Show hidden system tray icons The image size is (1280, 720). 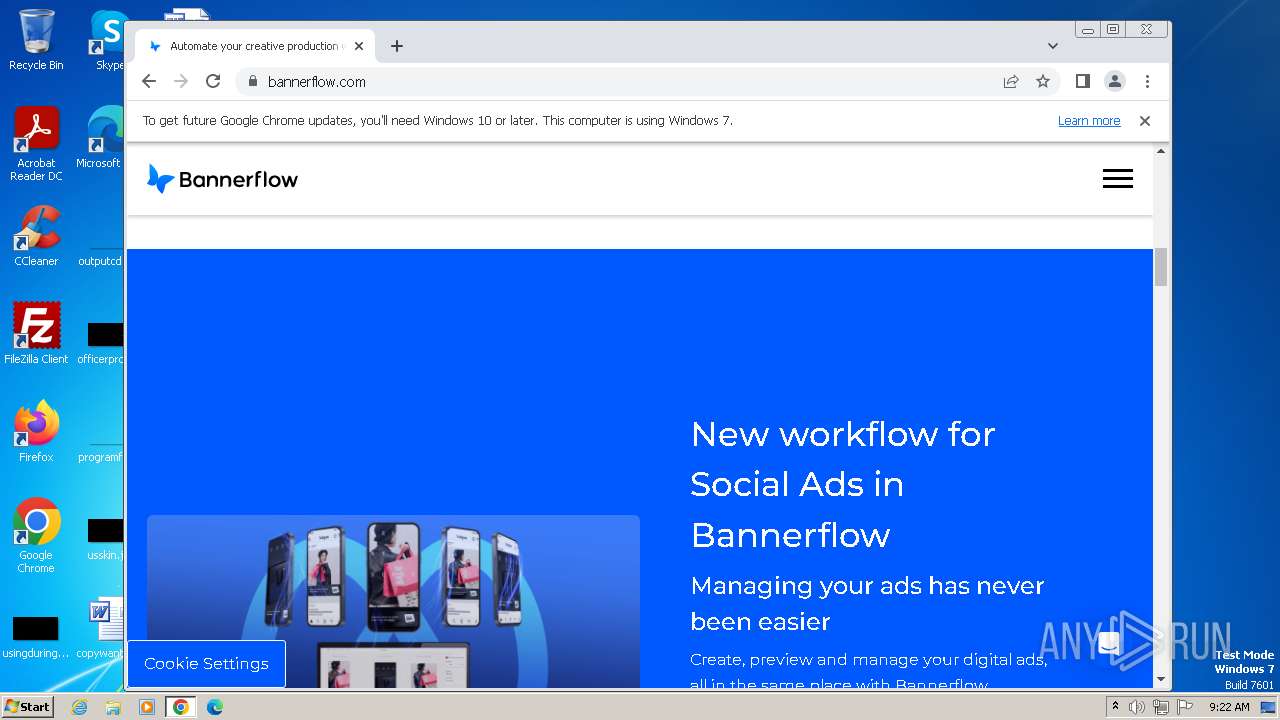[1115, 707]
